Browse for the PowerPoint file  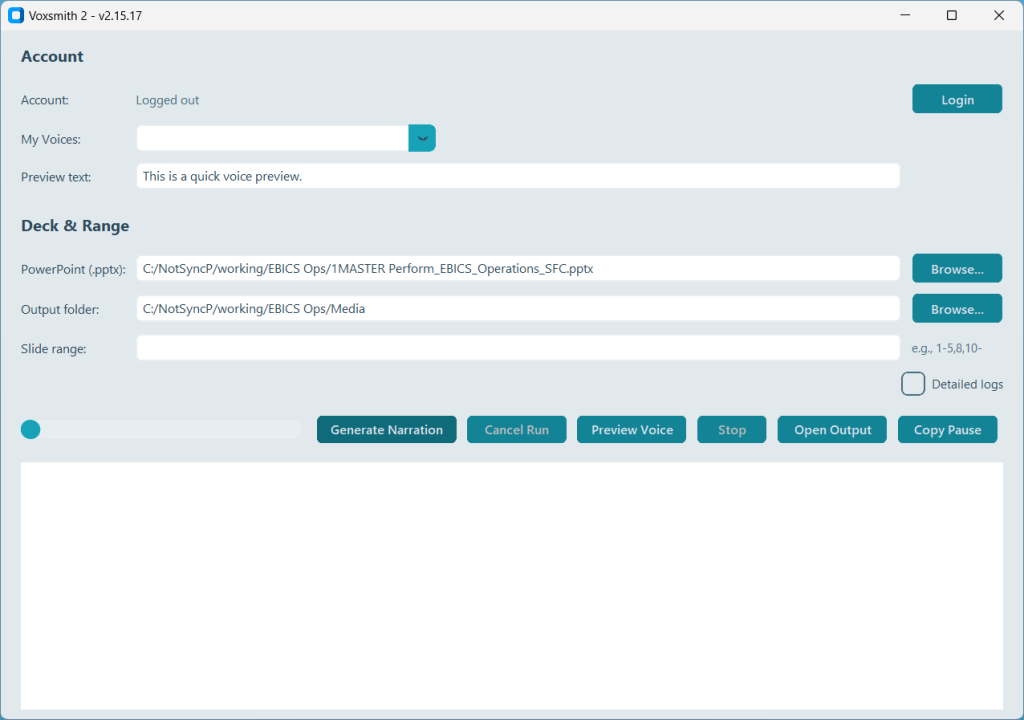click(x=957, y=269)
